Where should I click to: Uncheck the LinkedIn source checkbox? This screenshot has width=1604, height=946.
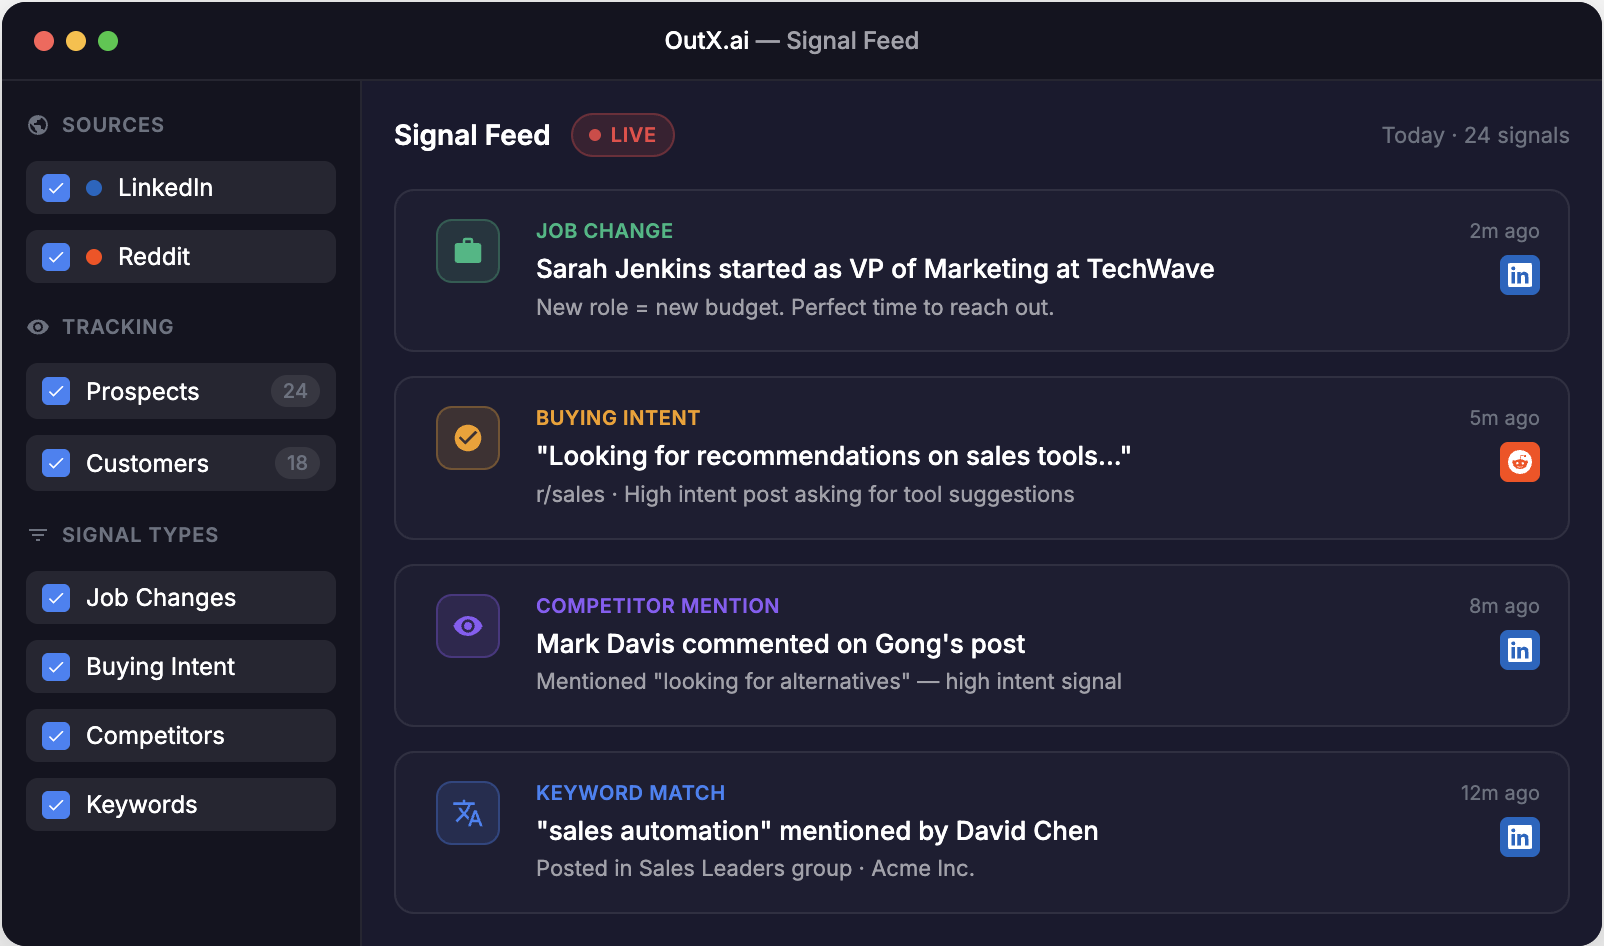pyautogui.click(x=56, y=188)
